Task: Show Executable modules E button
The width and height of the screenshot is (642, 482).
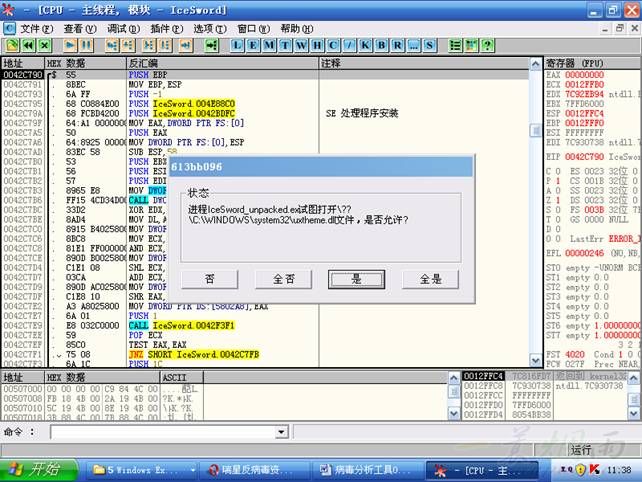Action: 253,45
